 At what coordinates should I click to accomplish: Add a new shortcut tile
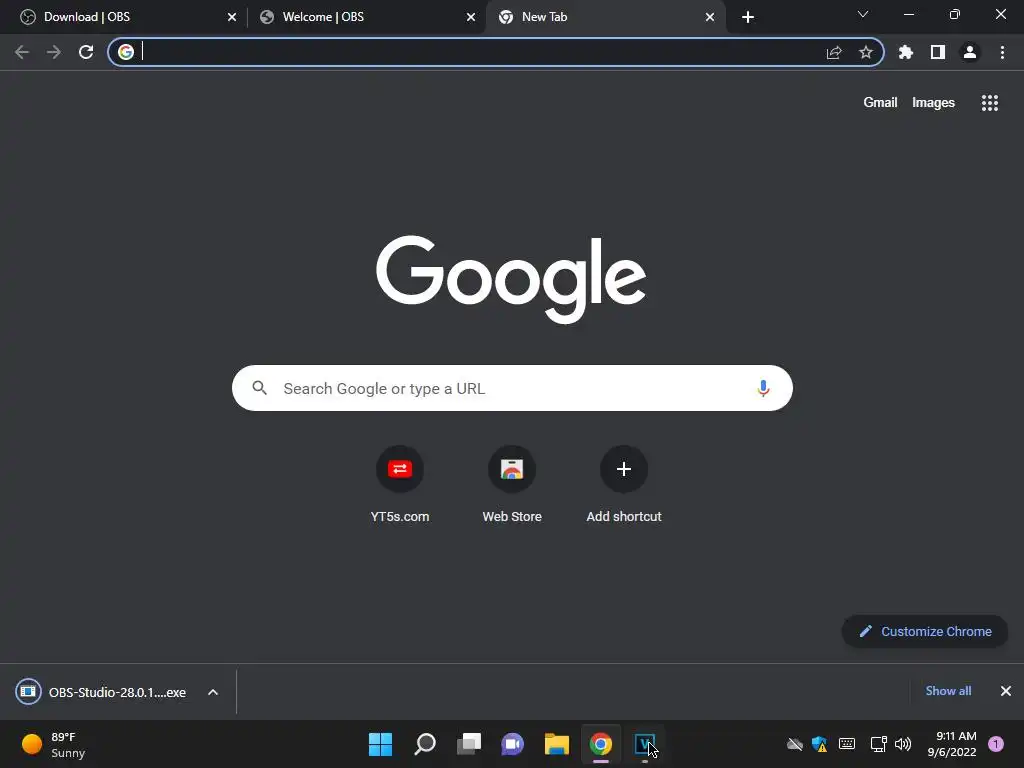pyautogui.click(x=624, y=485)
